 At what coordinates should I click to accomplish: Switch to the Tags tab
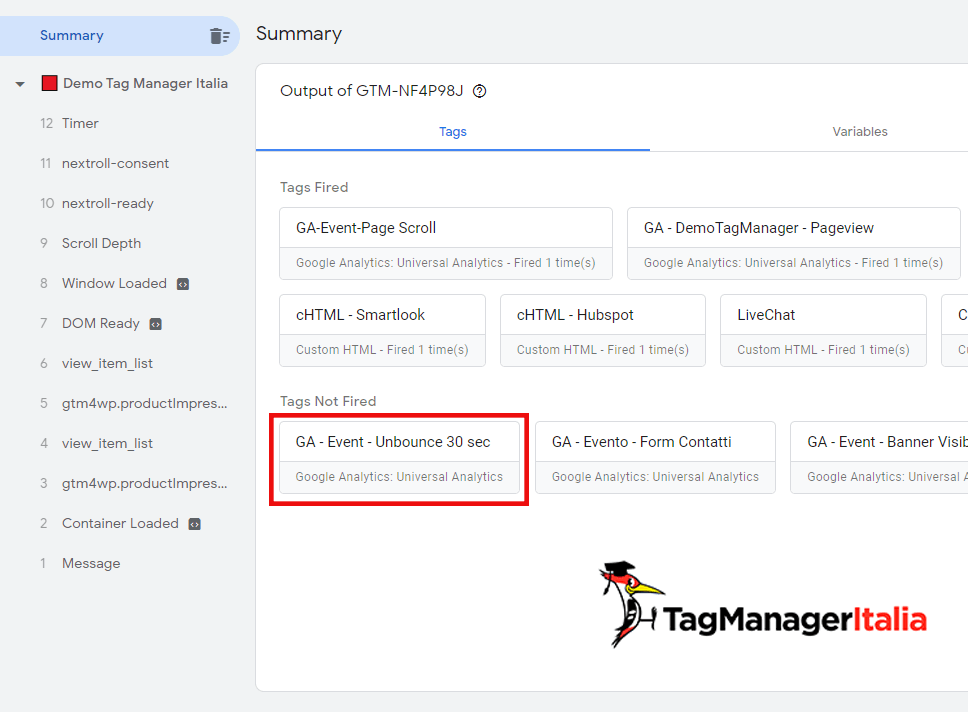(453, 132)
